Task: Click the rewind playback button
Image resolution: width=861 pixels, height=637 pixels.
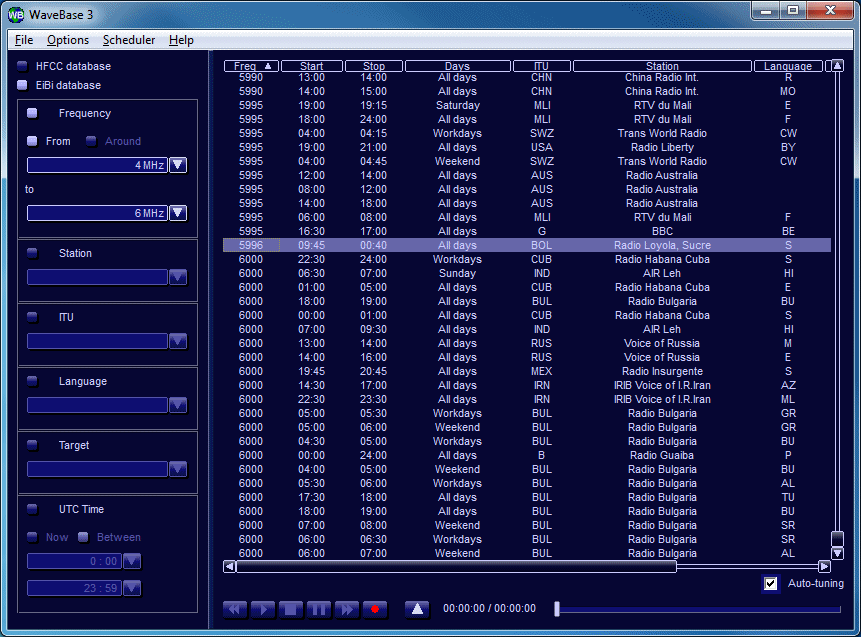Action: [235, 609]
